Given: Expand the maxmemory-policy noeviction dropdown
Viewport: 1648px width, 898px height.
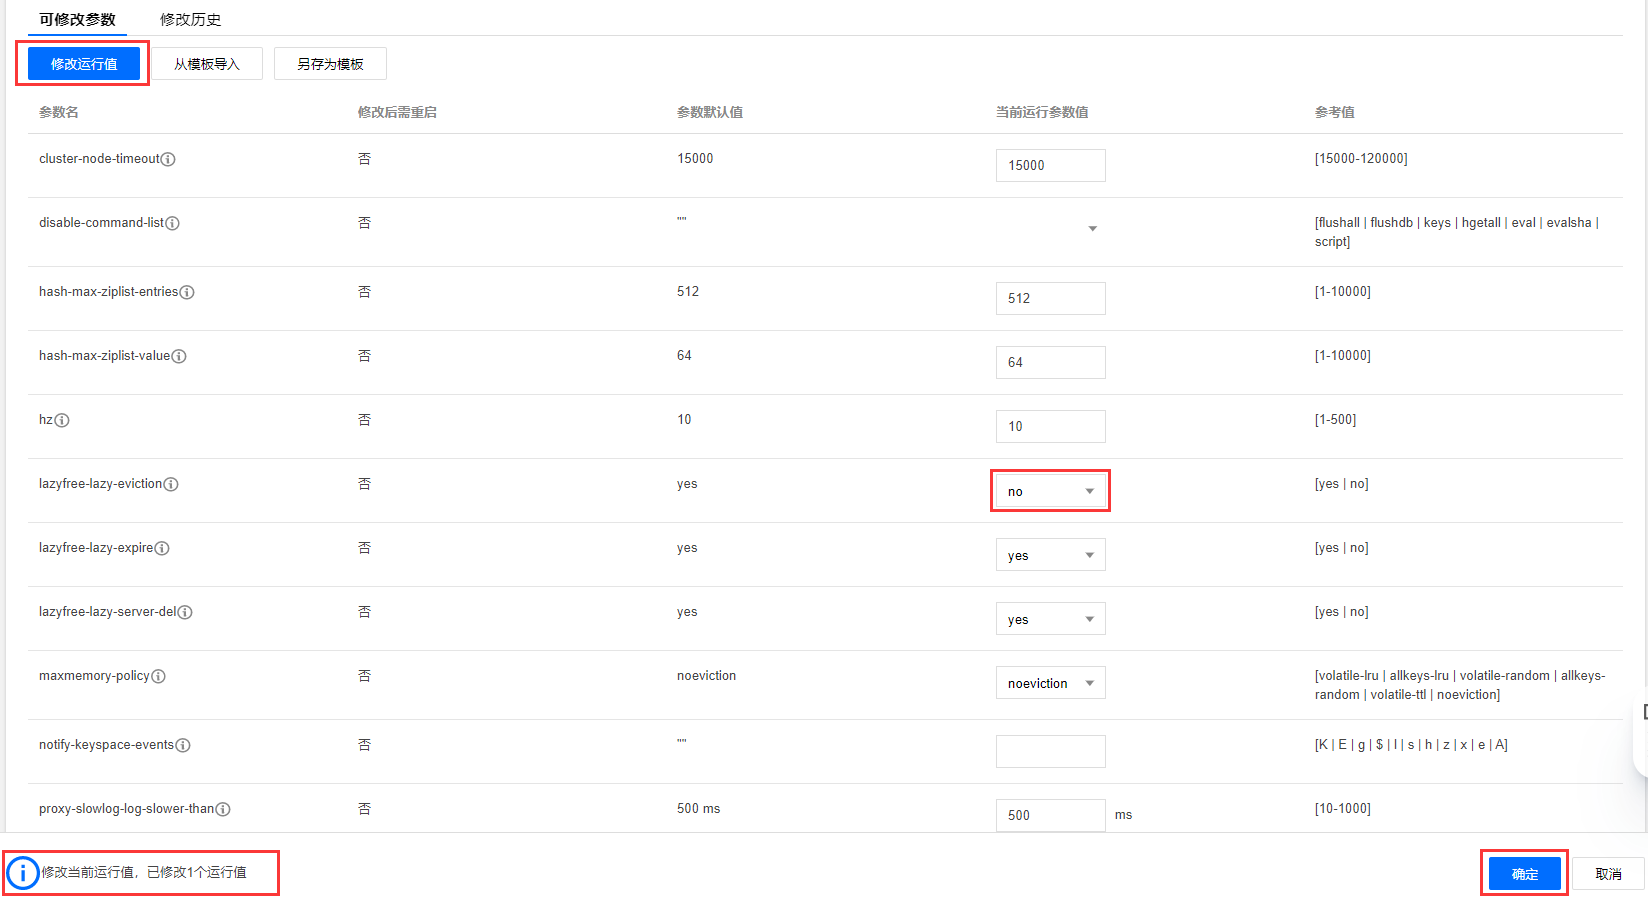Looking at the screenshot, I should click(1050, 683).
